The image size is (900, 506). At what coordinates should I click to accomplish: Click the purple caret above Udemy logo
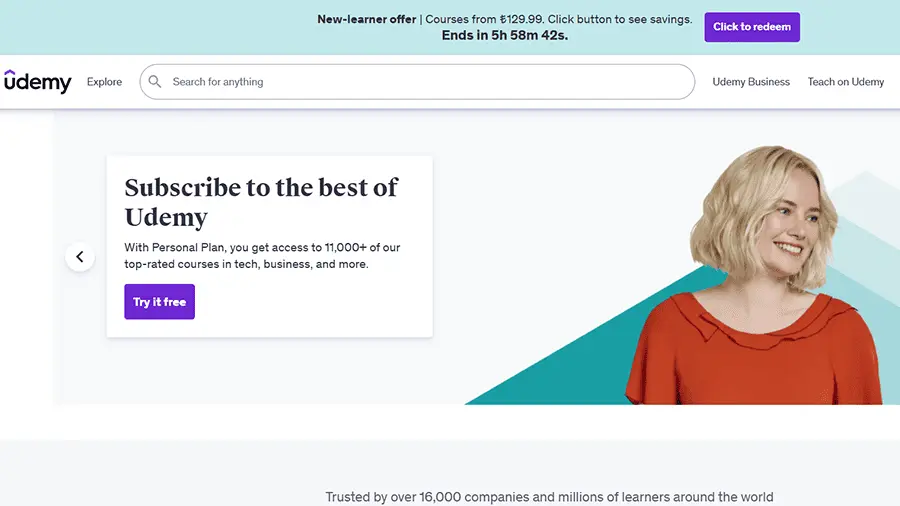coord(9,72)
